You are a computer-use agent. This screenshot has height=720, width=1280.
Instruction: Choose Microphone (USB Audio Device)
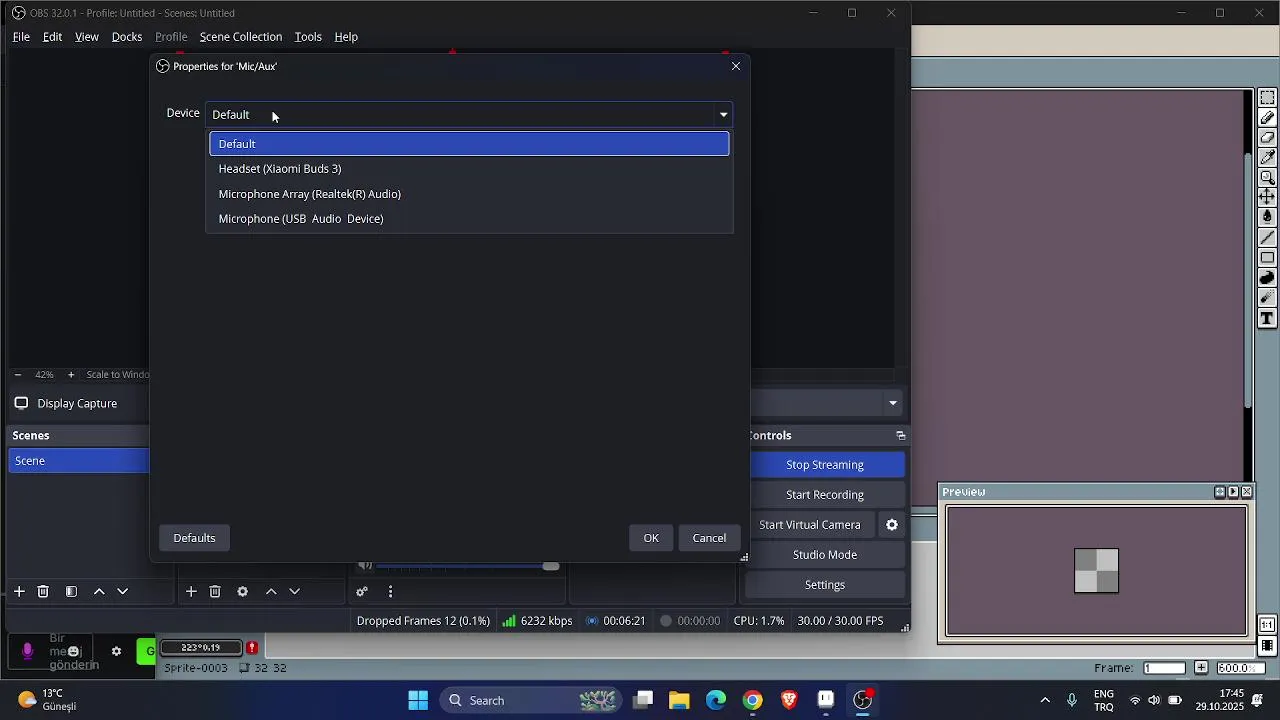pos(469,219)
